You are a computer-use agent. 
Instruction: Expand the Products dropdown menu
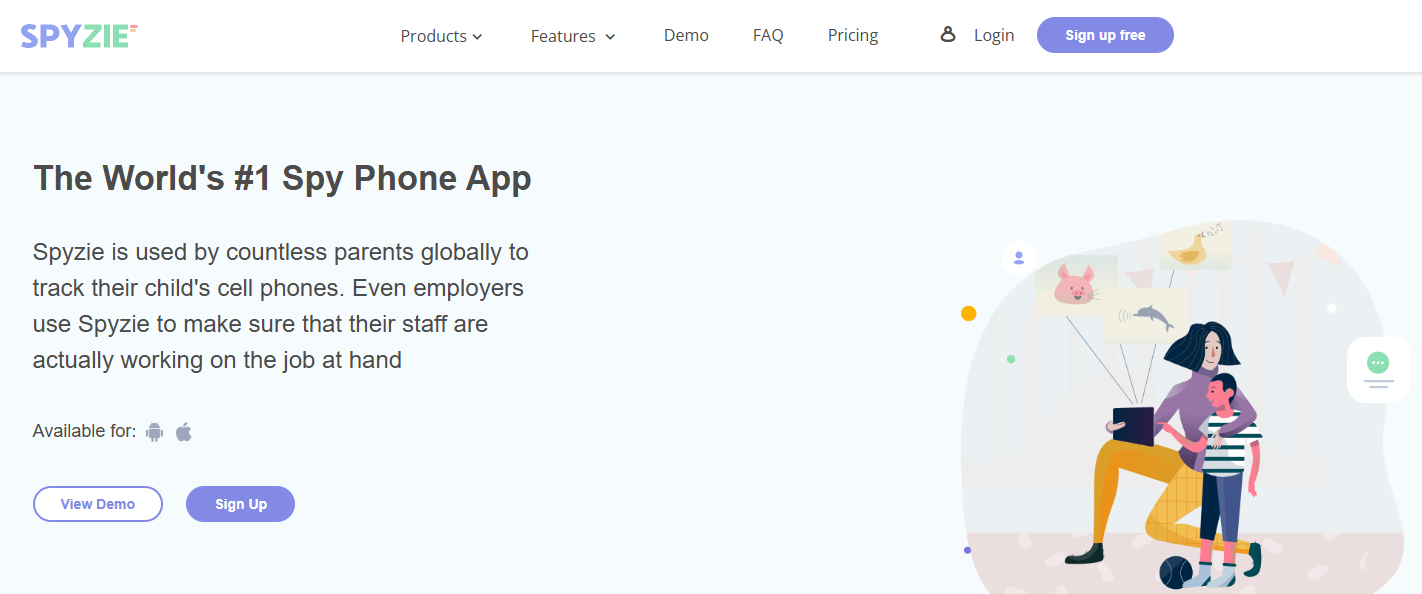[x=441, y=36]
